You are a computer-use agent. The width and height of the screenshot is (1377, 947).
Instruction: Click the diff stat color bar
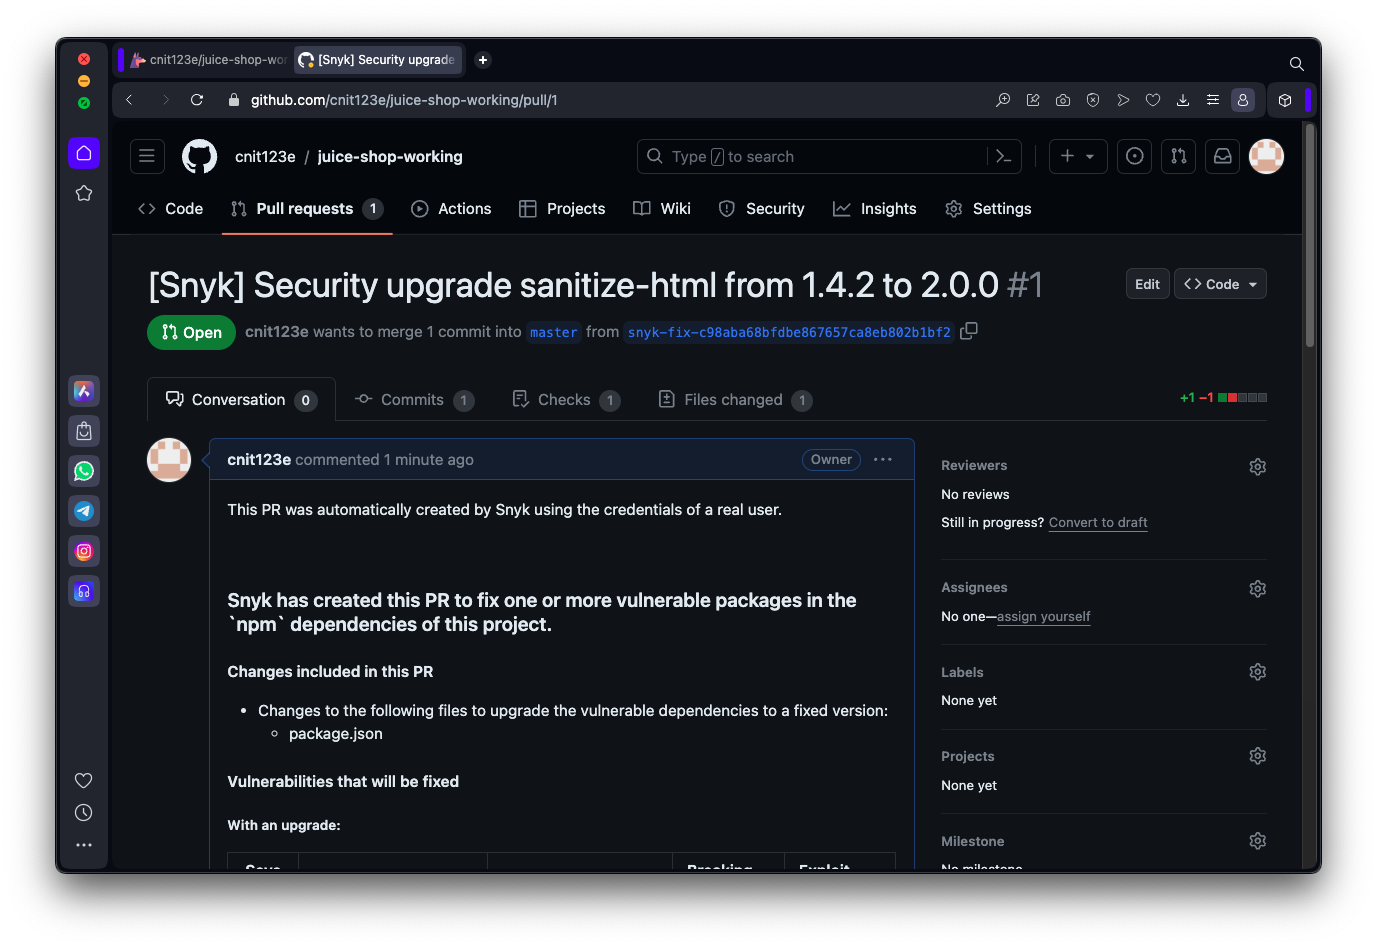click(x=1242, y=398)
